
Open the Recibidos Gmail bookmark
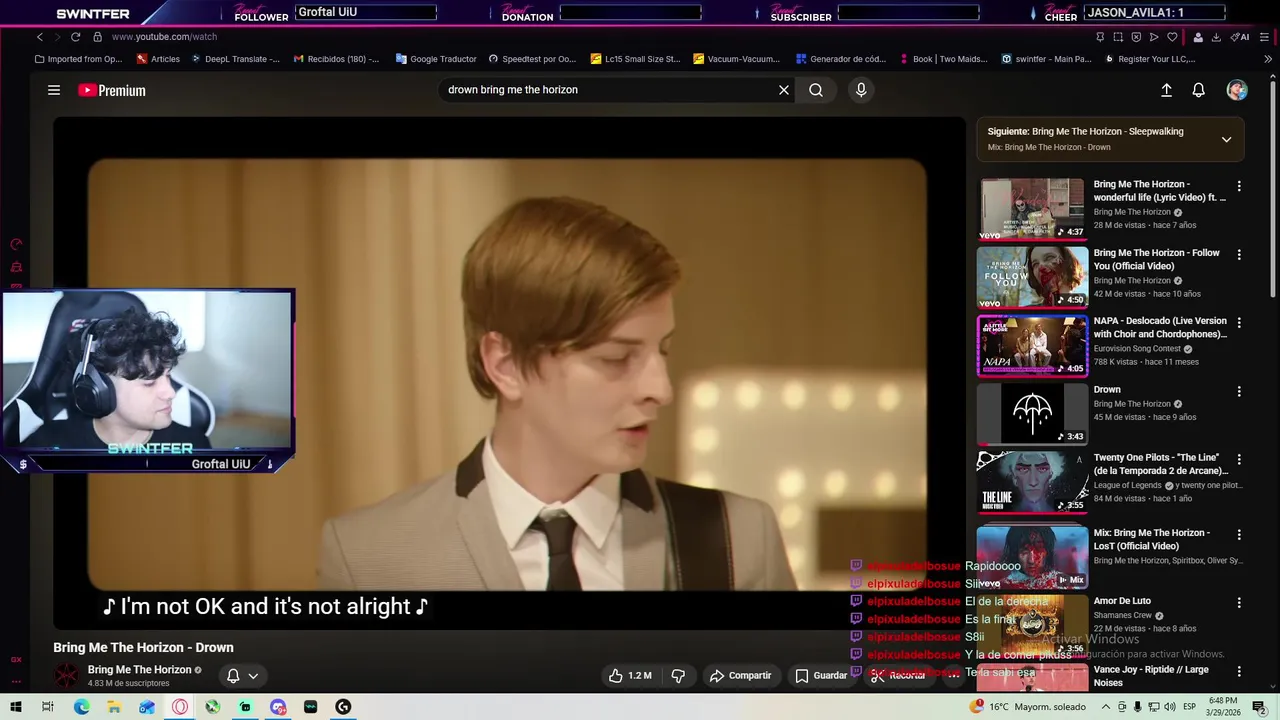336,59
